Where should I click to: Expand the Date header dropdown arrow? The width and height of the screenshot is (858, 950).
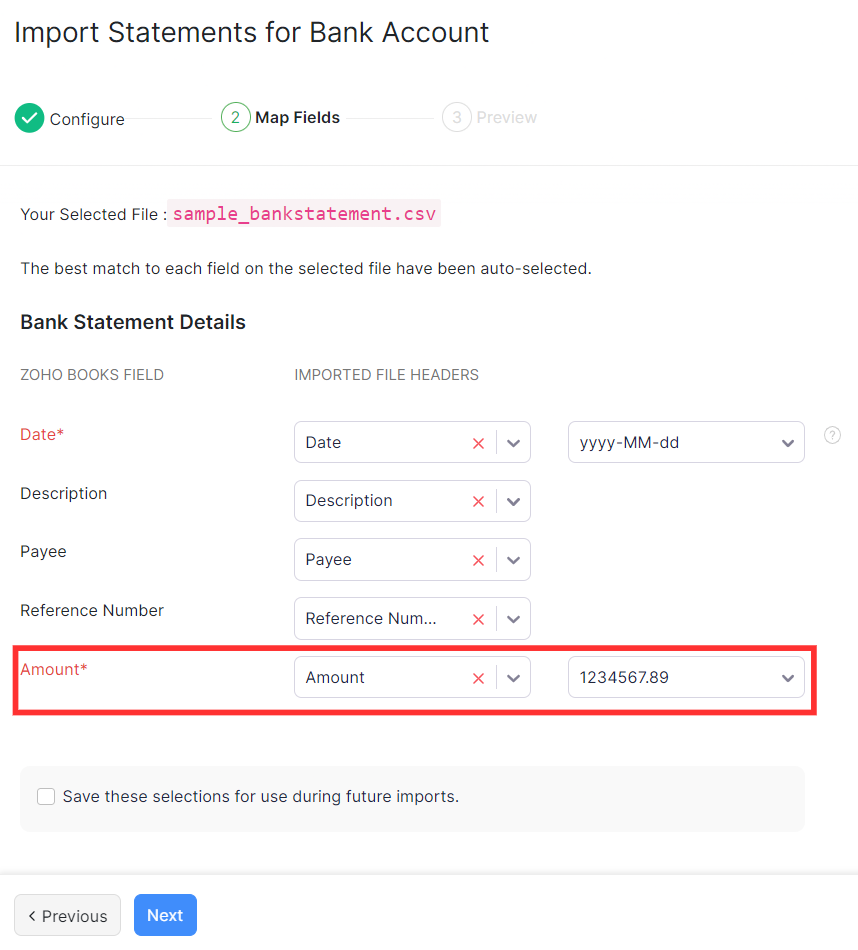point(513,443)
